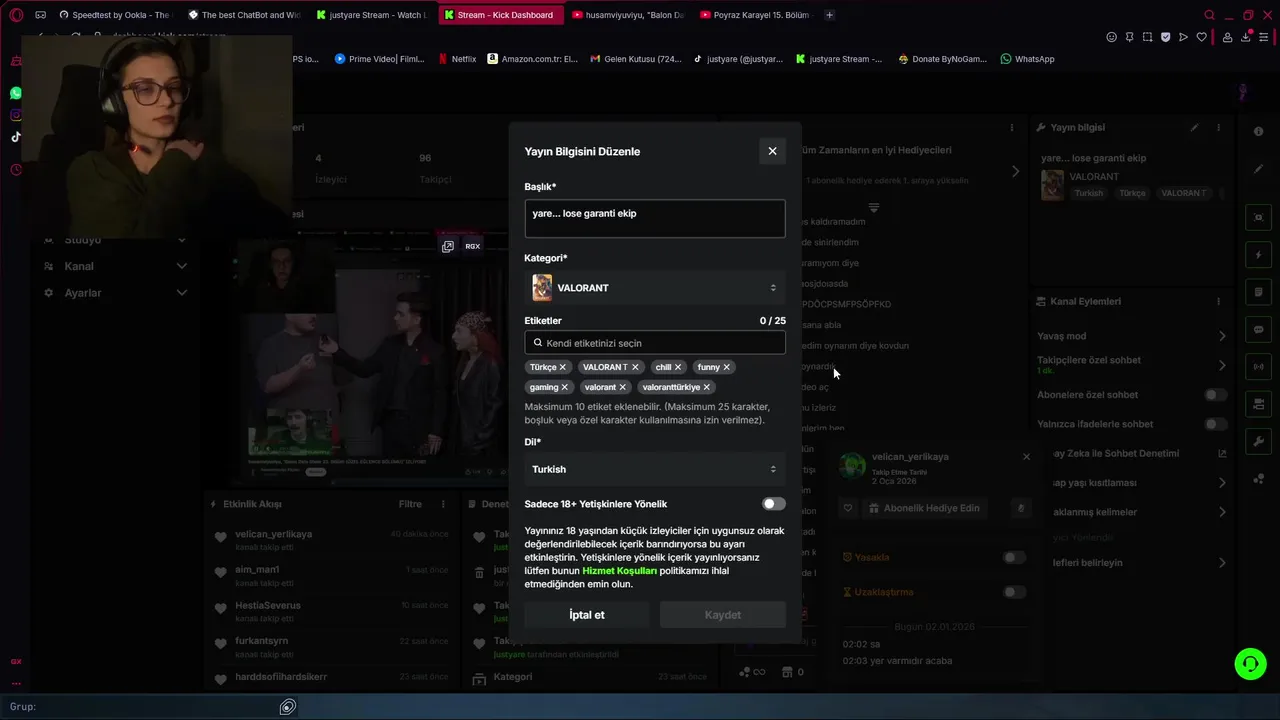Viewport: 1280px width, 720px height.
Task: Open the Dil Turkish language dropdown
Action: click(655, 469)
